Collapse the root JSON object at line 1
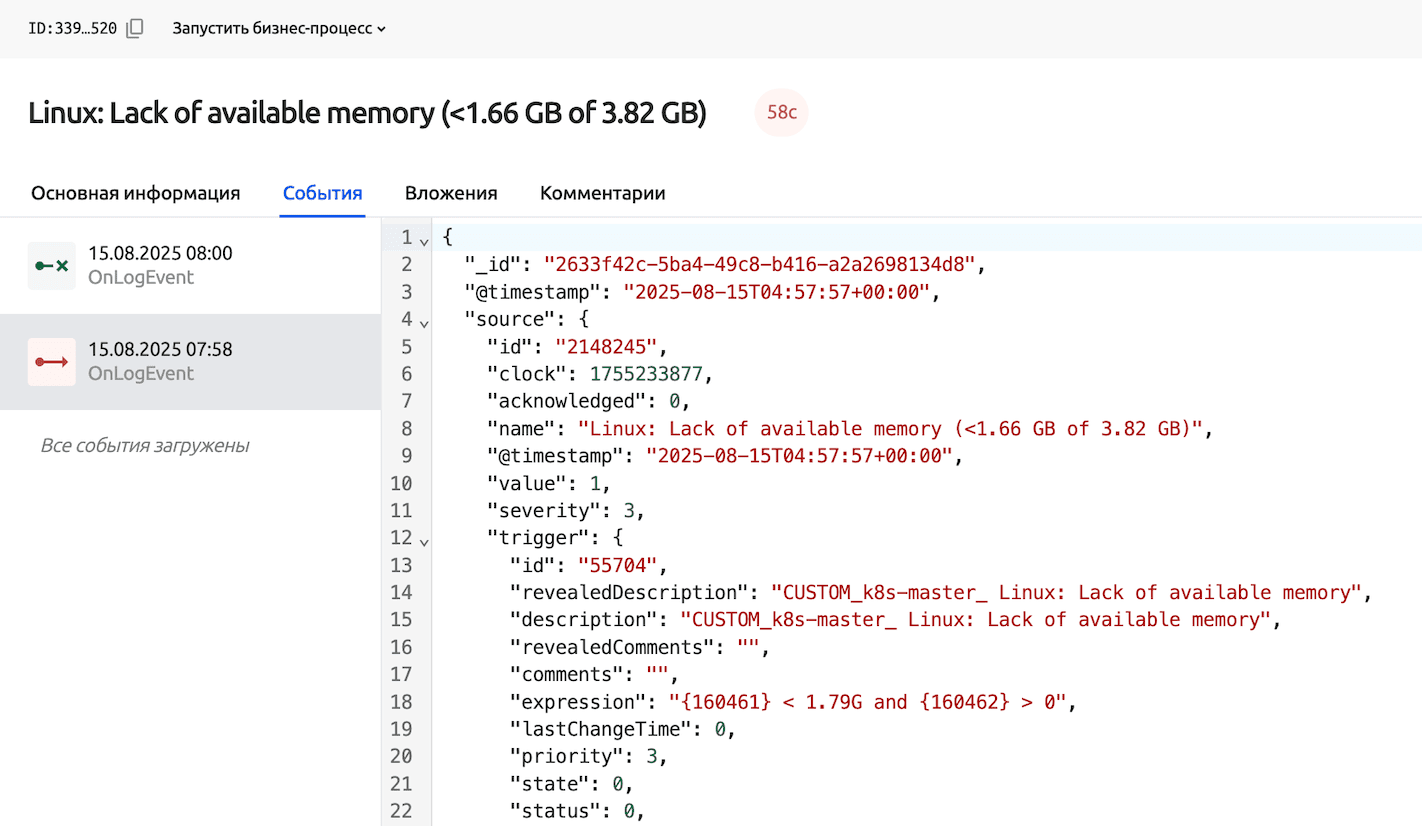Viewport: 1422px width, 826px height. (x=424, y=240)
